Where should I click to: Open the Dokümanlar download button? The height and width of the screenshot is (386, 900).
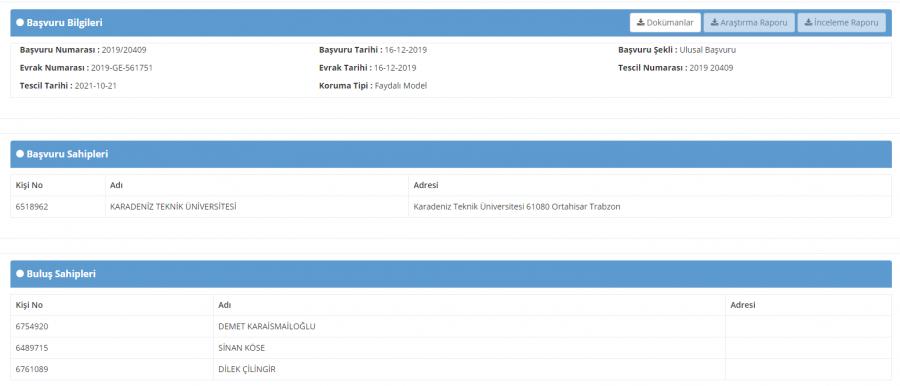[x=665, y=23]
